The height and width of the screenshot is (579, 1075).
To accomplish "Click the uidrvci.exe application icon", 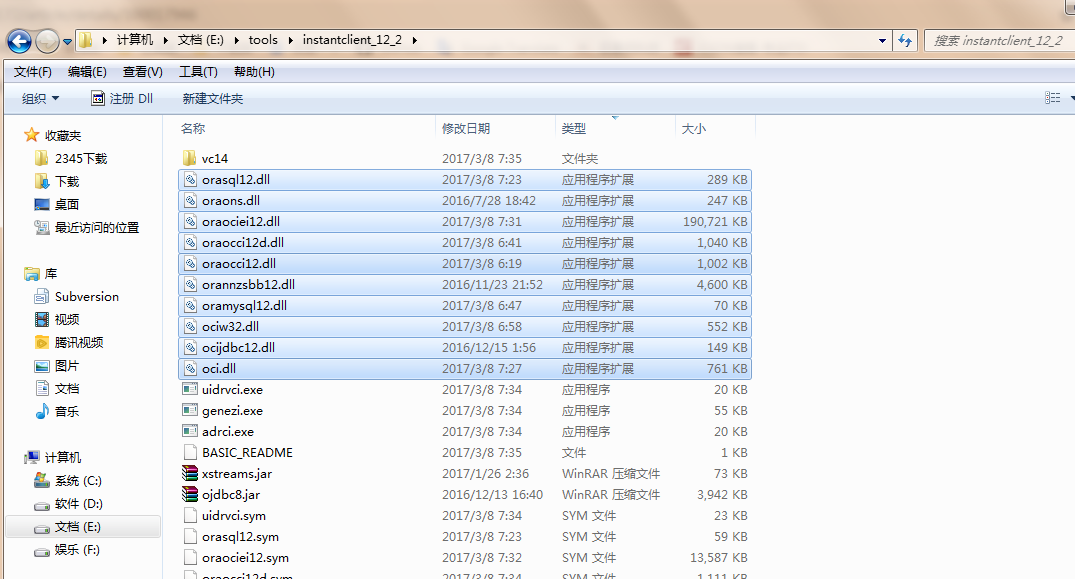I will [x=190, y=389].
